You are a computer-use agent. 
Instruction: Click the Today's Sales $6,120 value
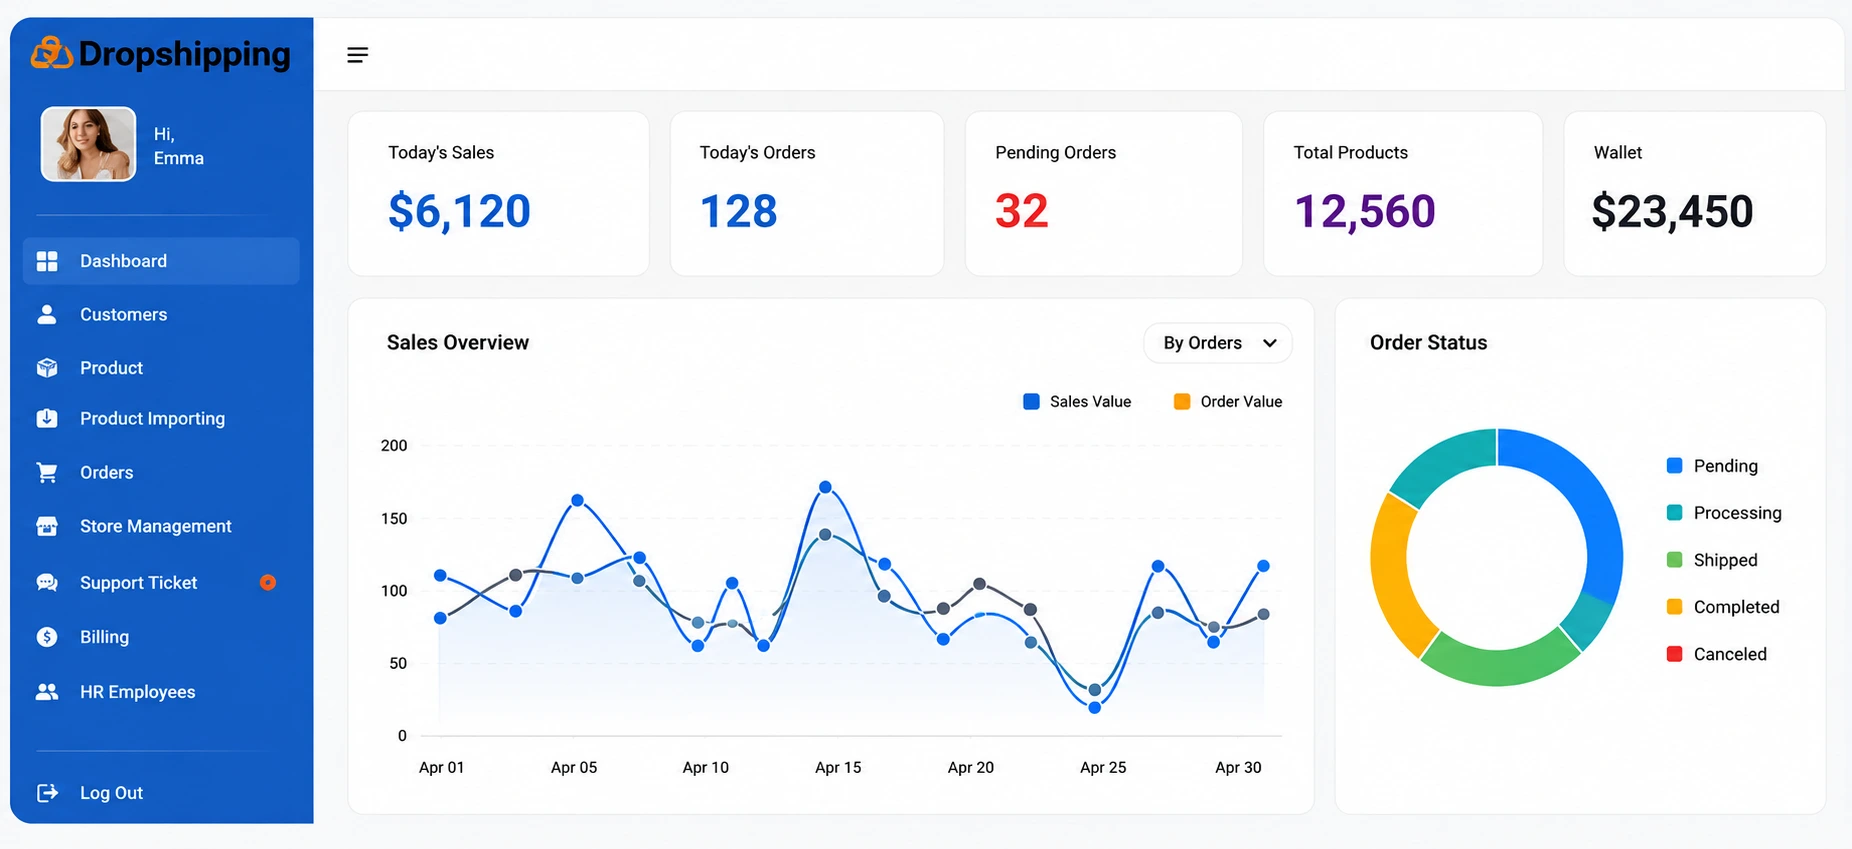click(x=459, y=211)
